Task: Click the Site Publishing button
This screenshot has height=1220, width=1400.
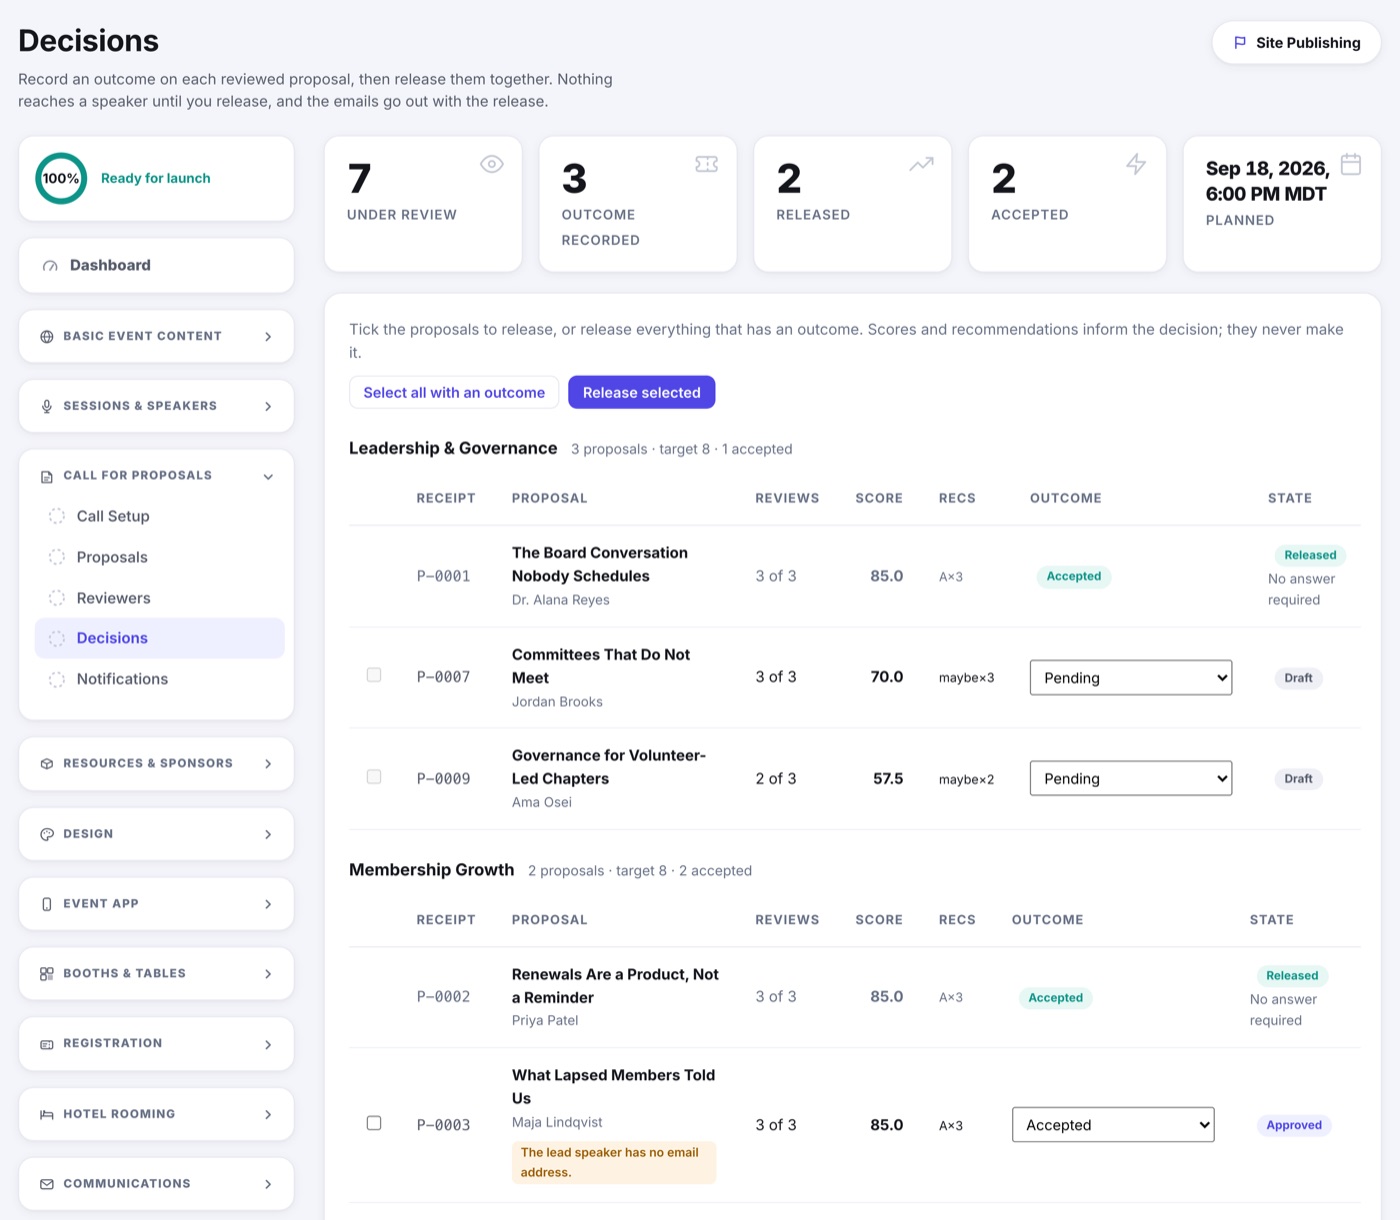Action: [1297, 43]
